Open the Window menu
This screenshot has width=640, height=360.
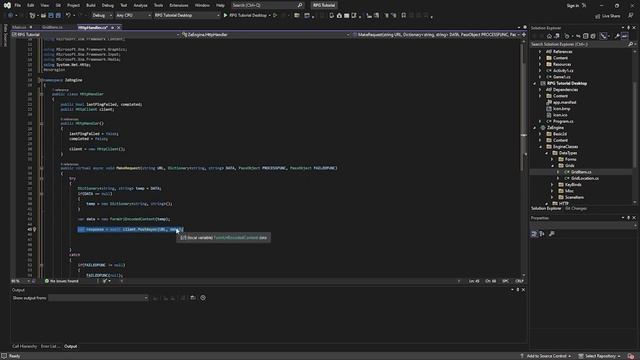point(202,5)
